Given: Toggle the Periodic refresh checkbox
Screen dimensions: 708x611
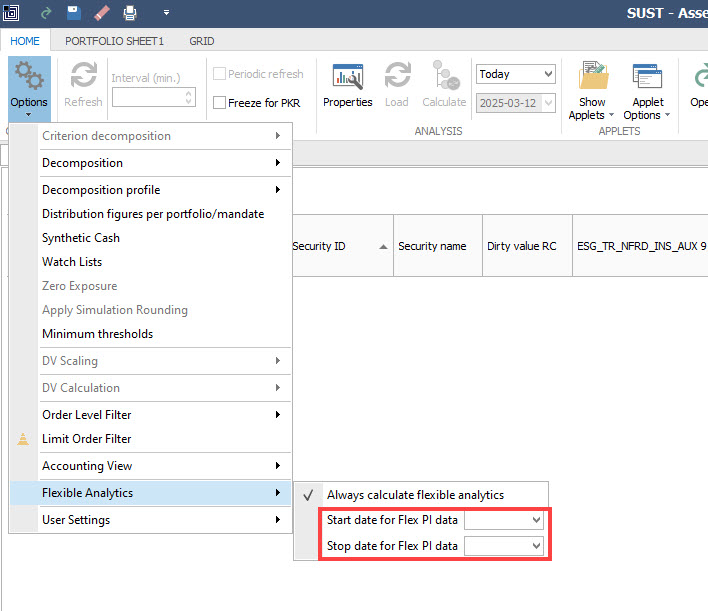Looking at the screenshot, I should pos(219,74).
